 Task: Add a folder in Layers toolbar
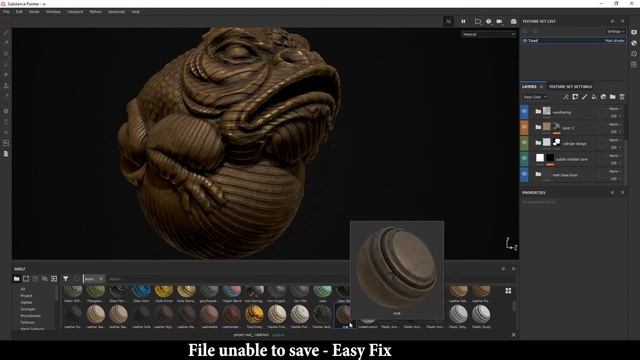tap(613, 97)
